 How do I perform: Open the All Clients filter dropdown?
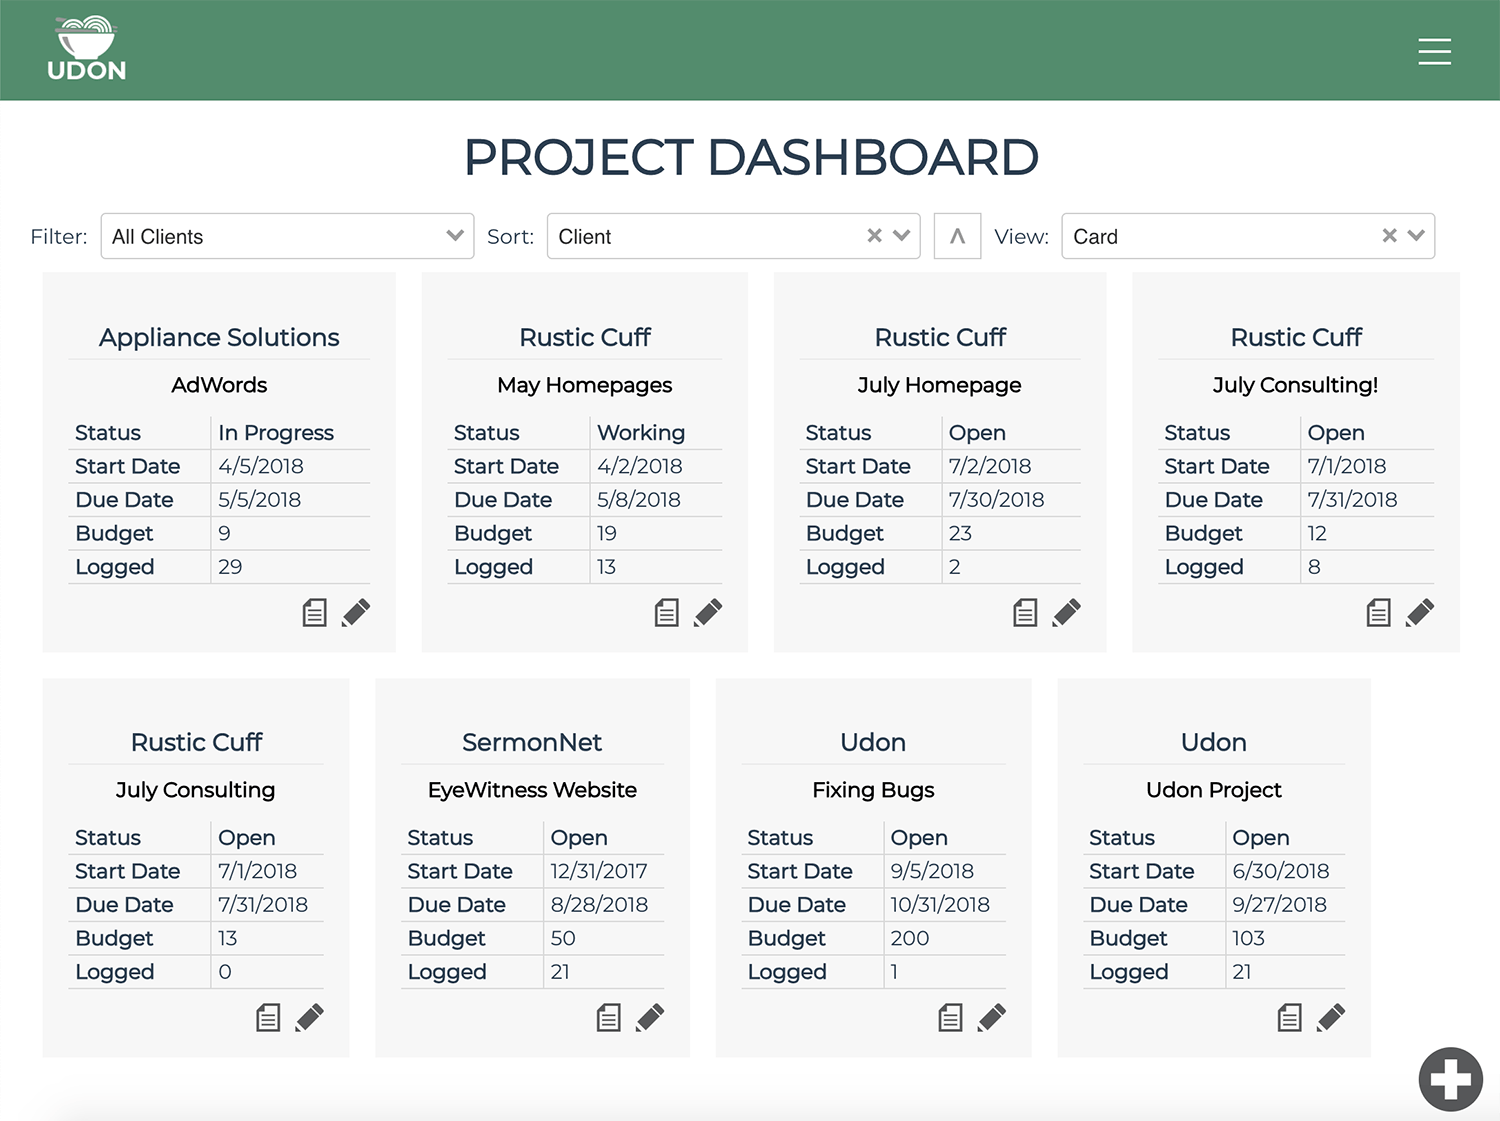click(287, 236)
